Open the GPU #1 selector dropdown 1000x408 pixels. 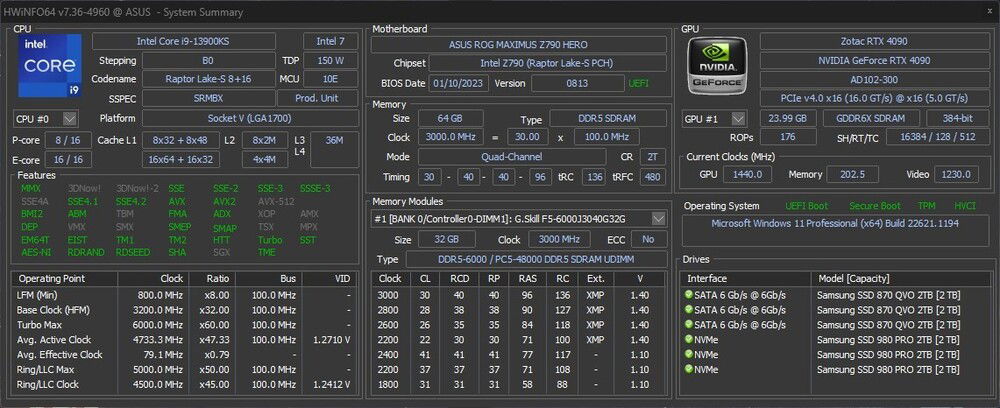click(739, 119)
